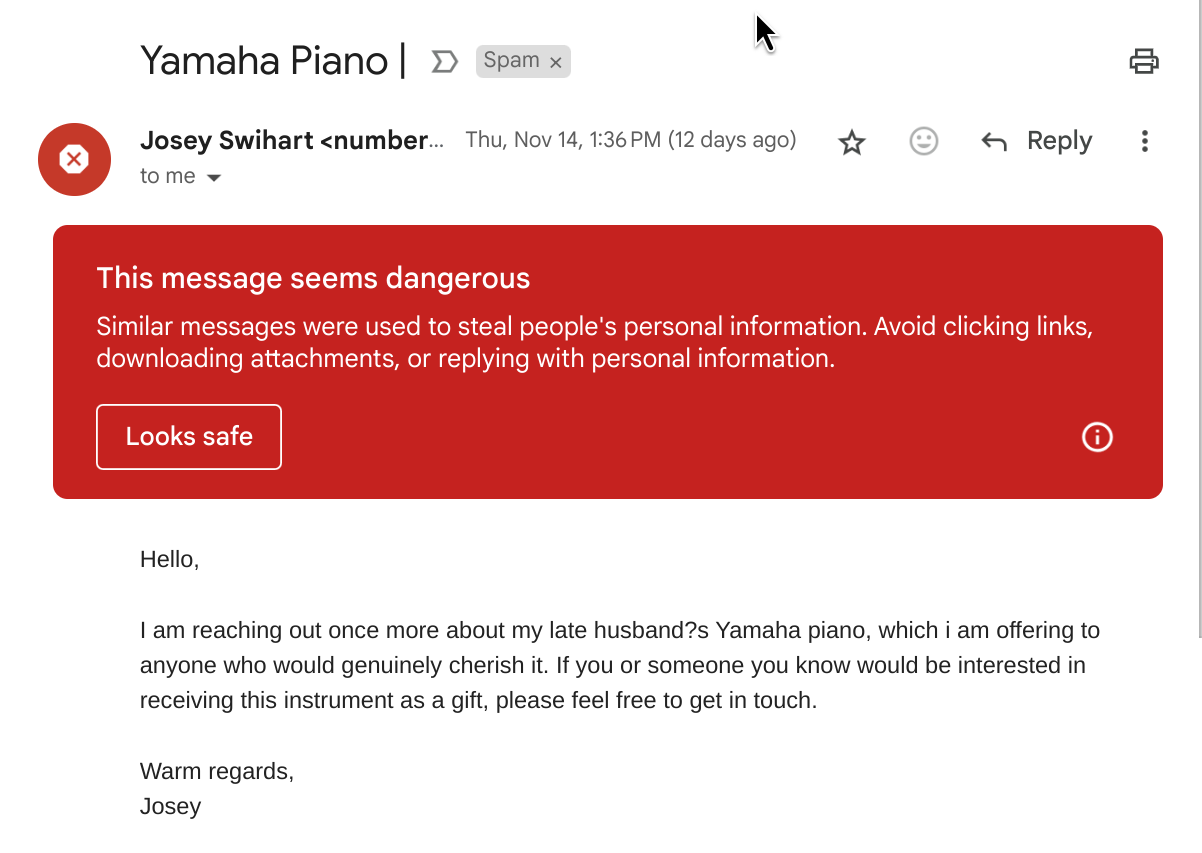Toggle the importance marker beside the subject
The width and height of the screenshot is (1202, 853).
(444, 62)
